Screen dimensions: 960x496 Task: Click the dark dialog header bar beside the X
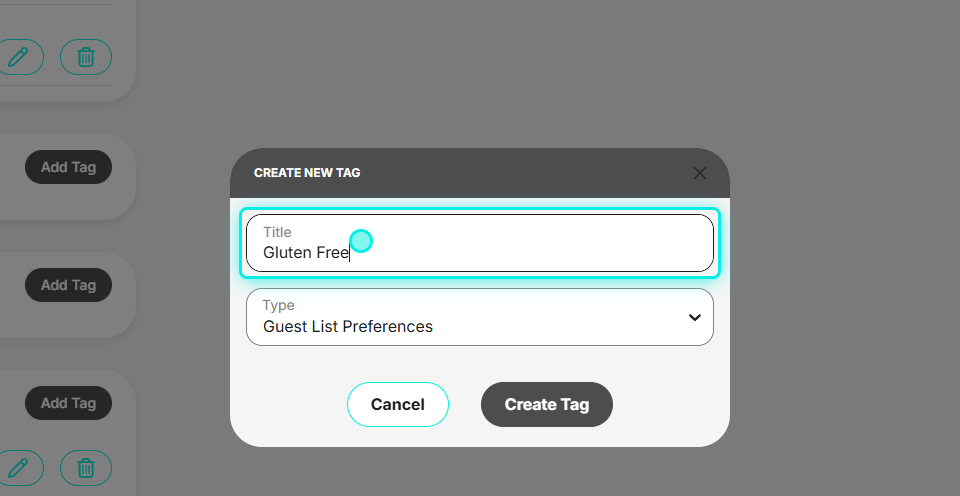pos(527,173)
